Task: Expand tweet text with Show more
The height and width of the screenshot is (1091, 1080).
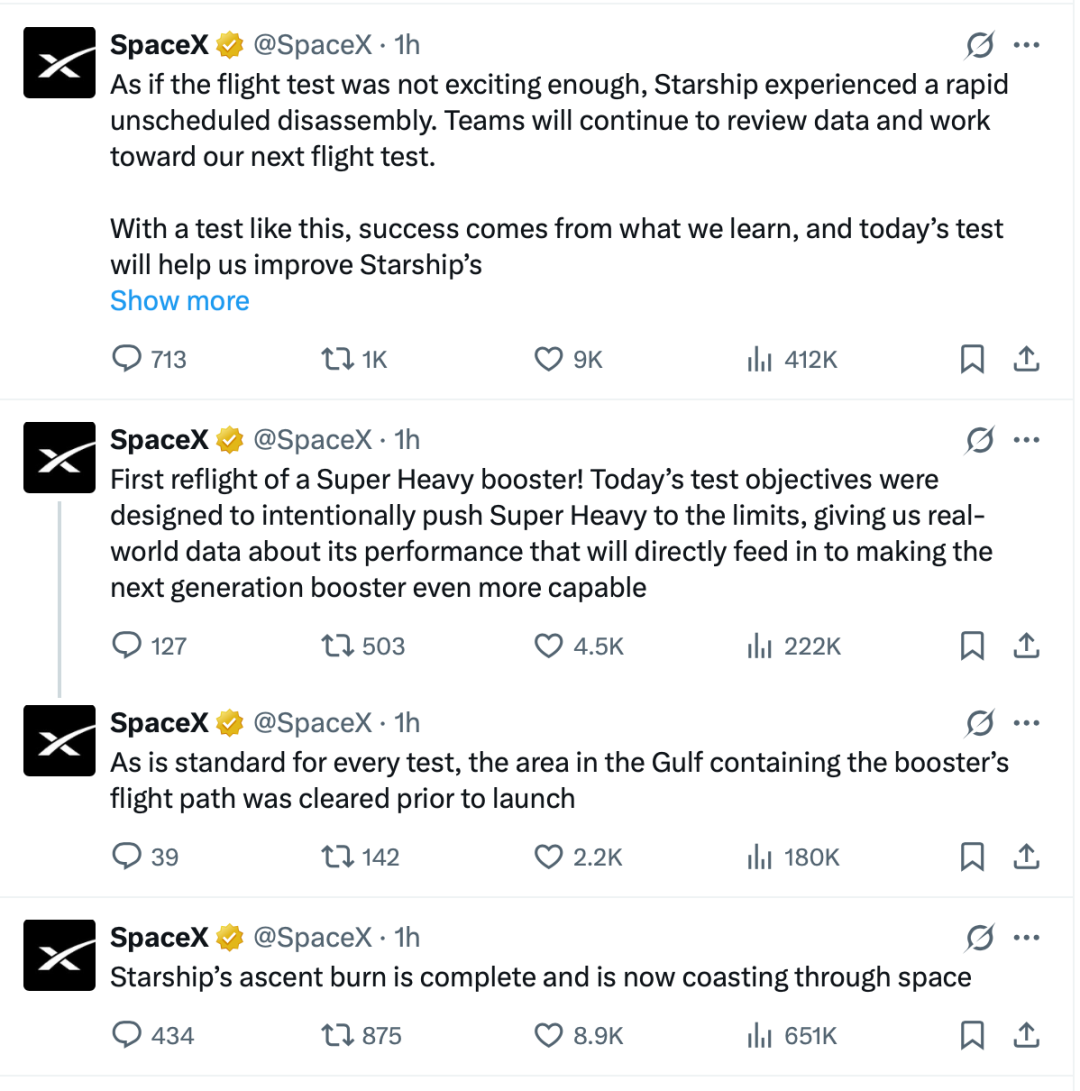Action: tap(180, 301)
